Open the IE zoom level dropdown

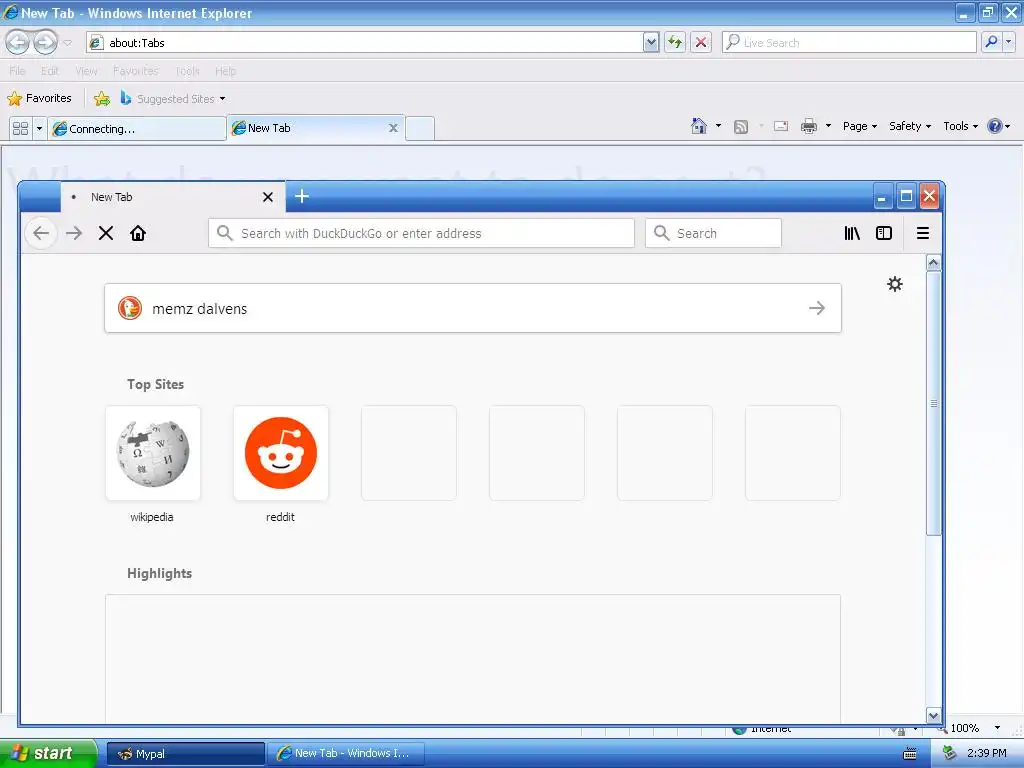pyautogui.click(x=997, y=728)
